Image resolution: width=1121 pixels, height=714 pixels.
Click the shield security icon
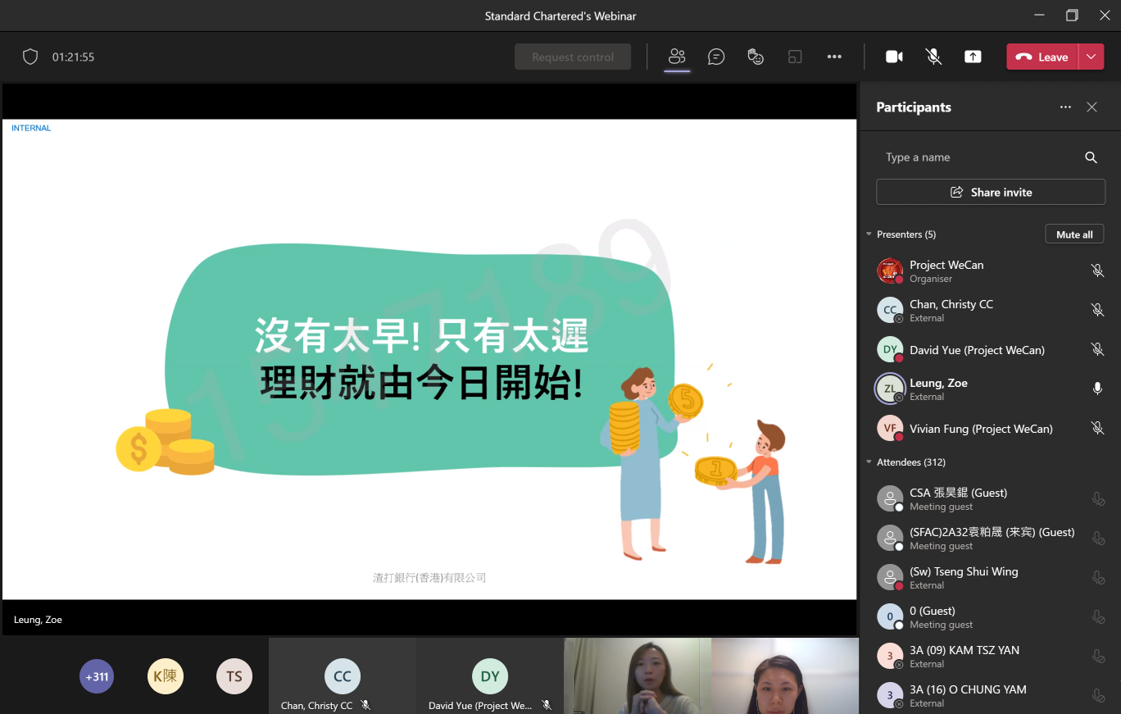click(x=30, y=57)
